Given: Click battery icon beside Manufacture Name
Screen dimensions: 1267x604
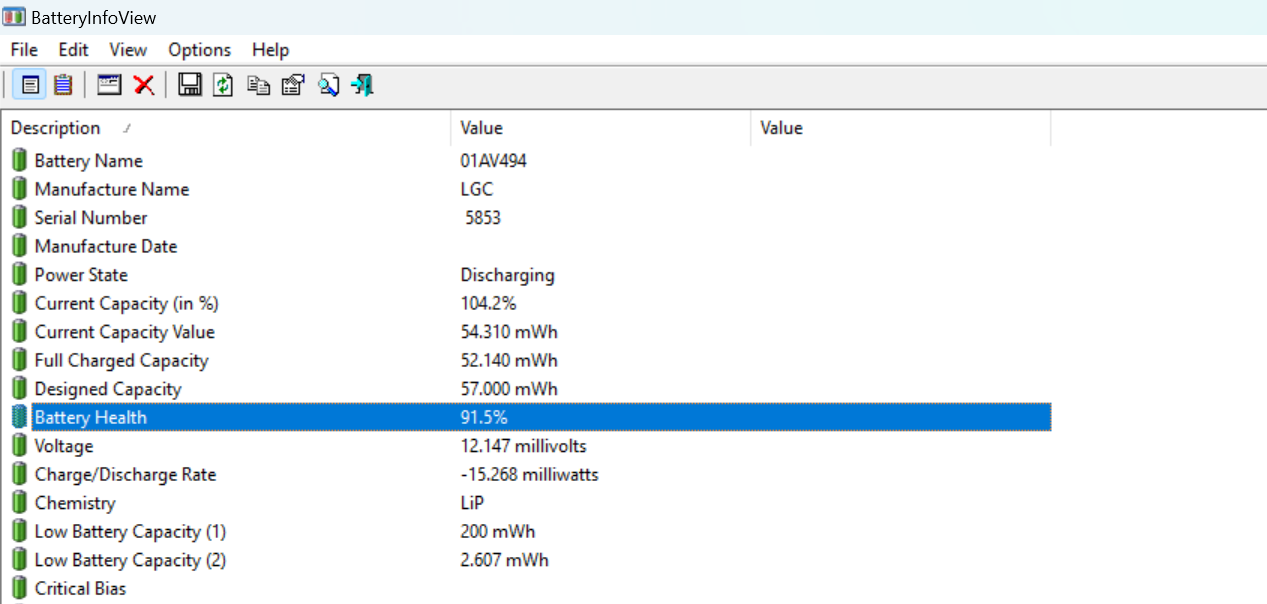Looking at the screenshot, I should coord(19,189).
